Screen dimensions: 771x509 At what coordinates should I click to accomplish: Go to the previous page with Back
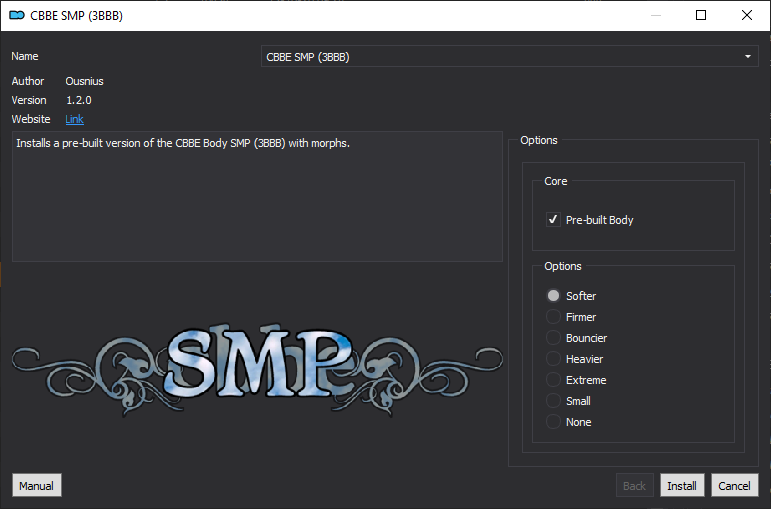(634, 485)
